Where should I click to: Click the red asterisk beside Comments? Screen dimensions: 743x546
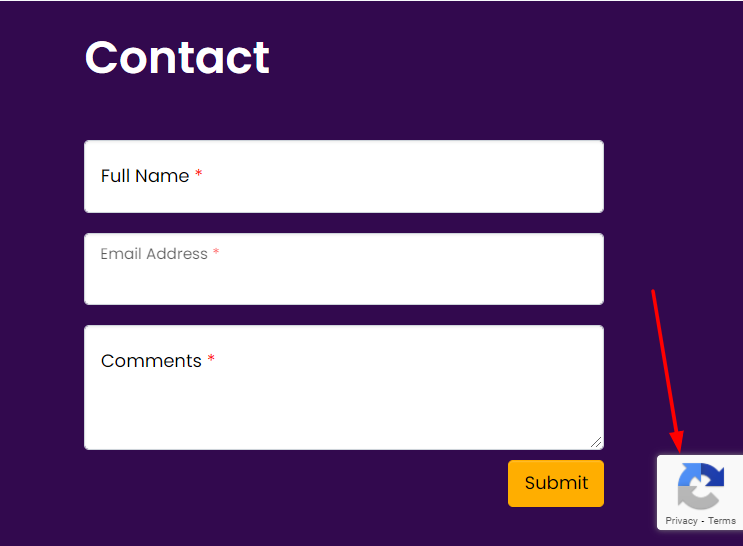(211, 358)
